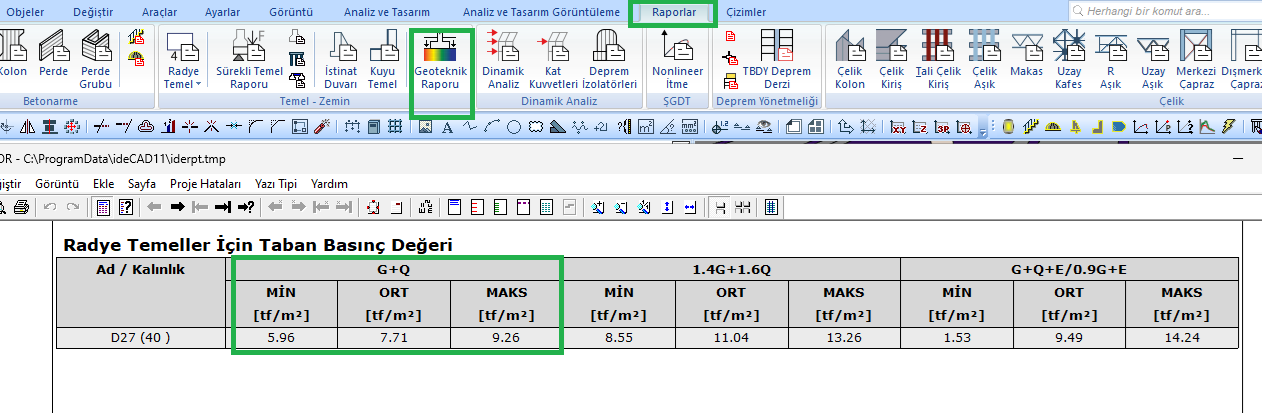Switch to the Ayarlar ribbon tab
Screen dimensions: 1262x413
(221, 13)
